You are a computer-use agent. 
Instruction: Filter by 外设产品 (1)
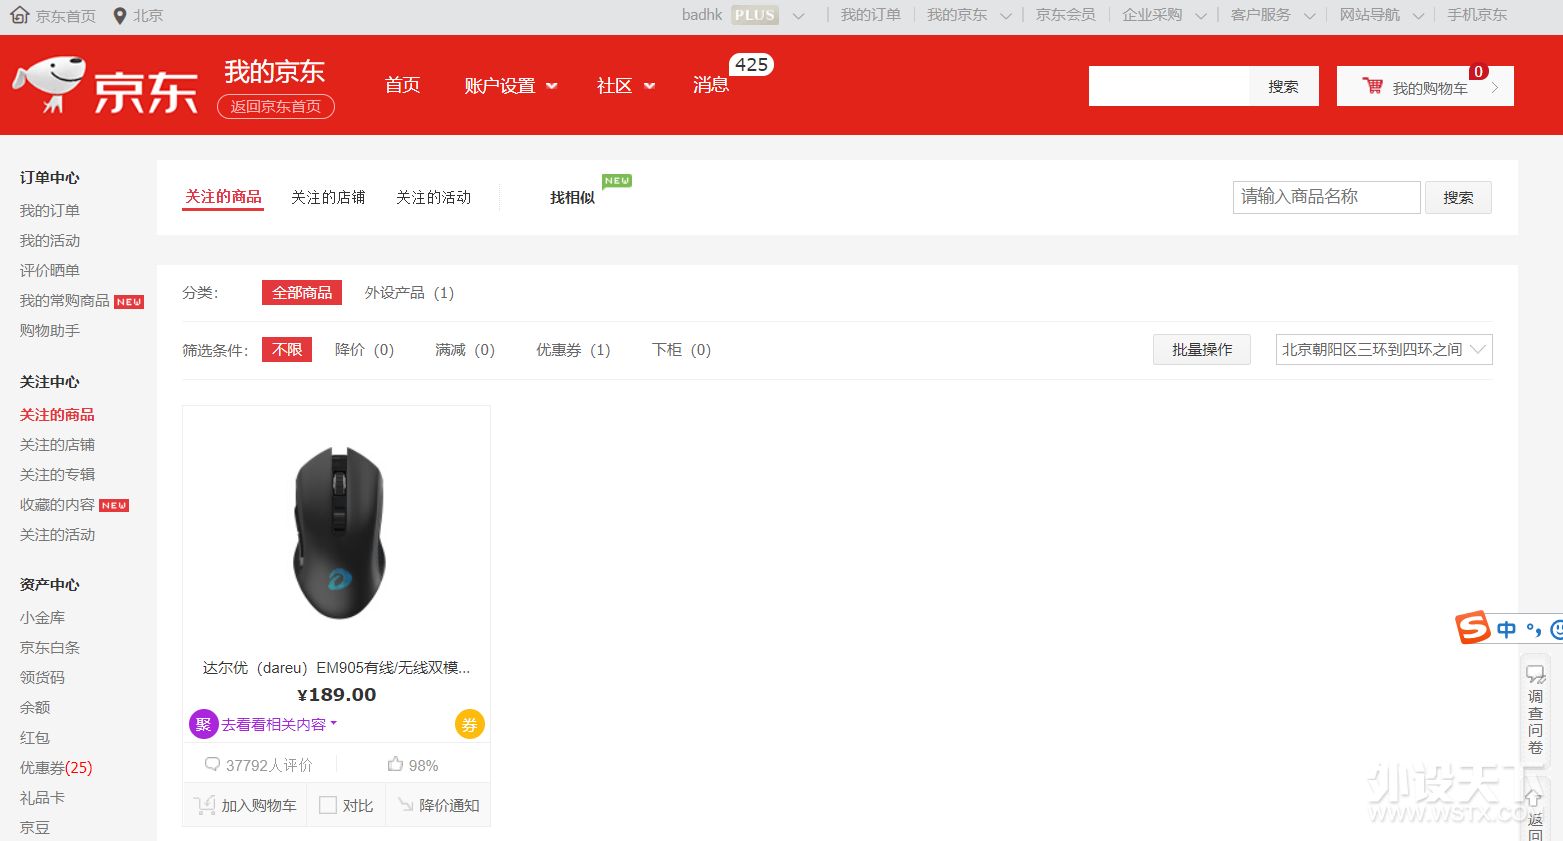point(409,292)
